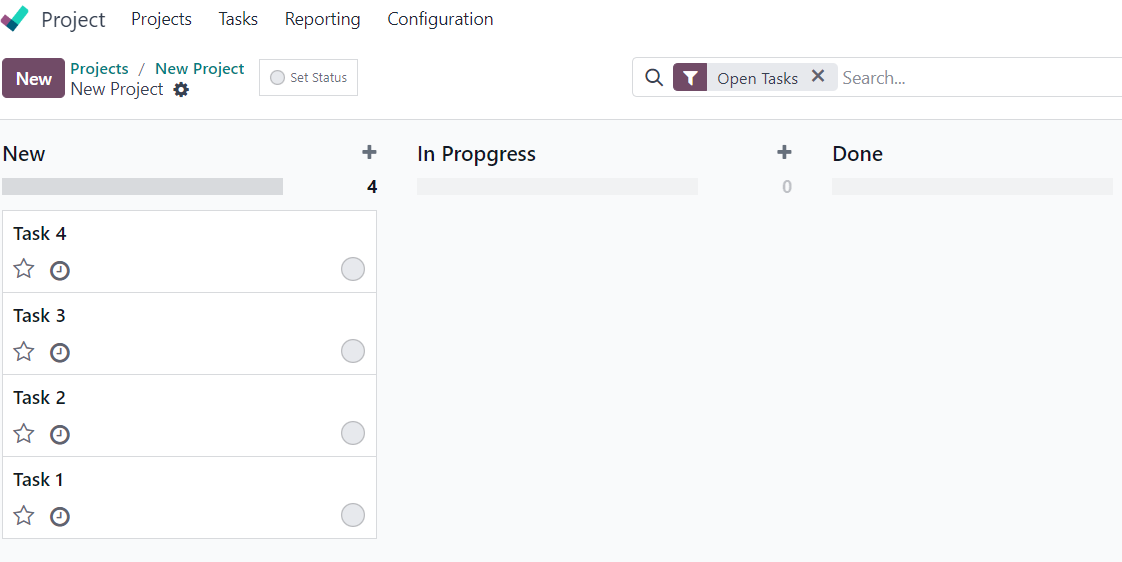Add task with plus in In Propgress column
This screenshot has width=1122, height=562.
click(x=784, y=152)
